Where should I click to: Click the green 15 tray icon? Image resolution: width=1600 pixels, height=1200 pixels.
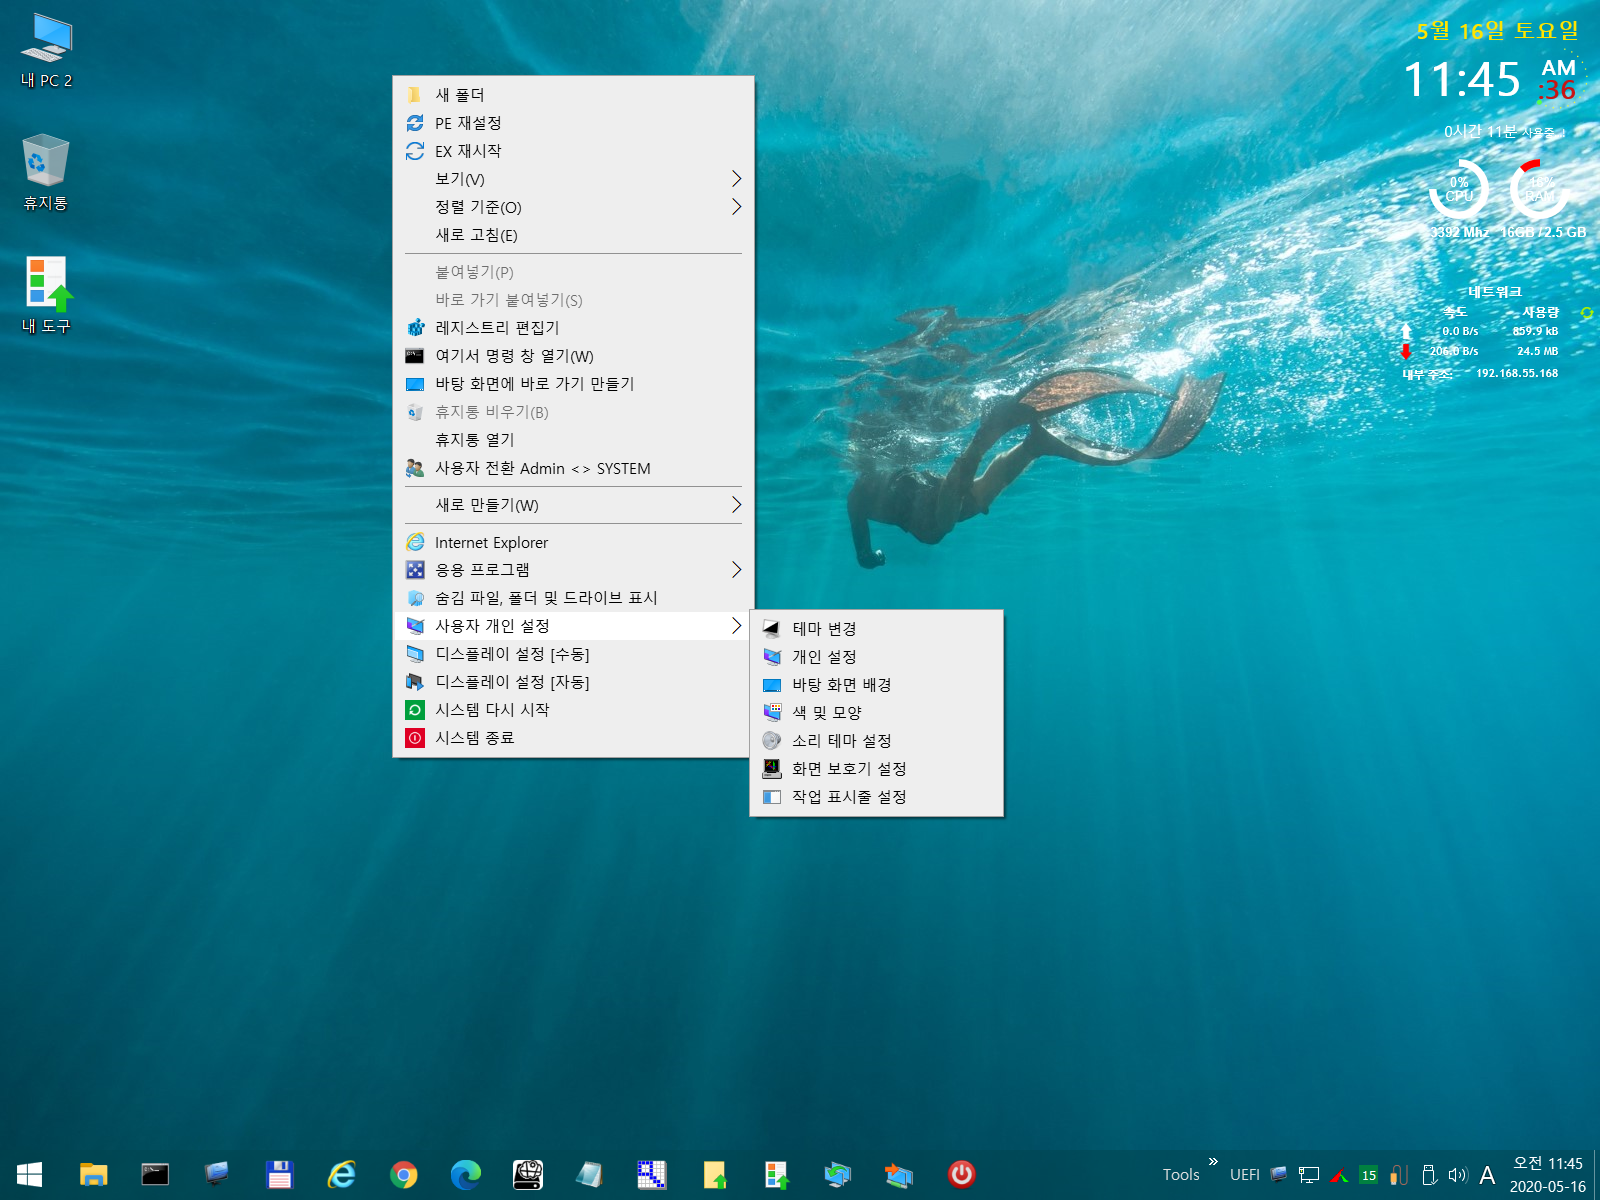pos(1369,1175)
